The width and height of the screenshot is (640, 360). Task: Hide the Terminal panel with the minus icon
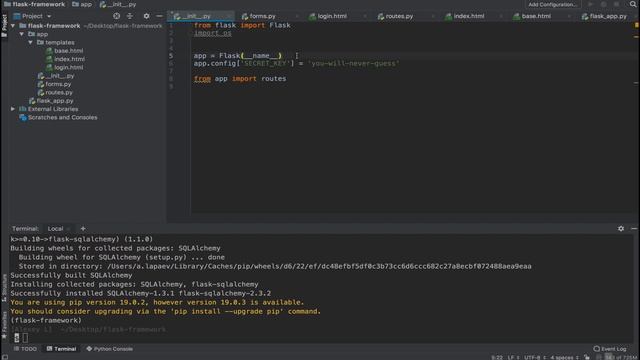[634, 229]
